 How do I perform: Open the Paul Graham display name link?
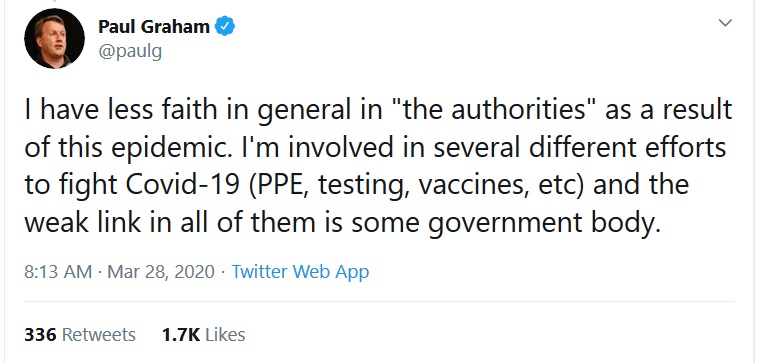click(154, 27)
